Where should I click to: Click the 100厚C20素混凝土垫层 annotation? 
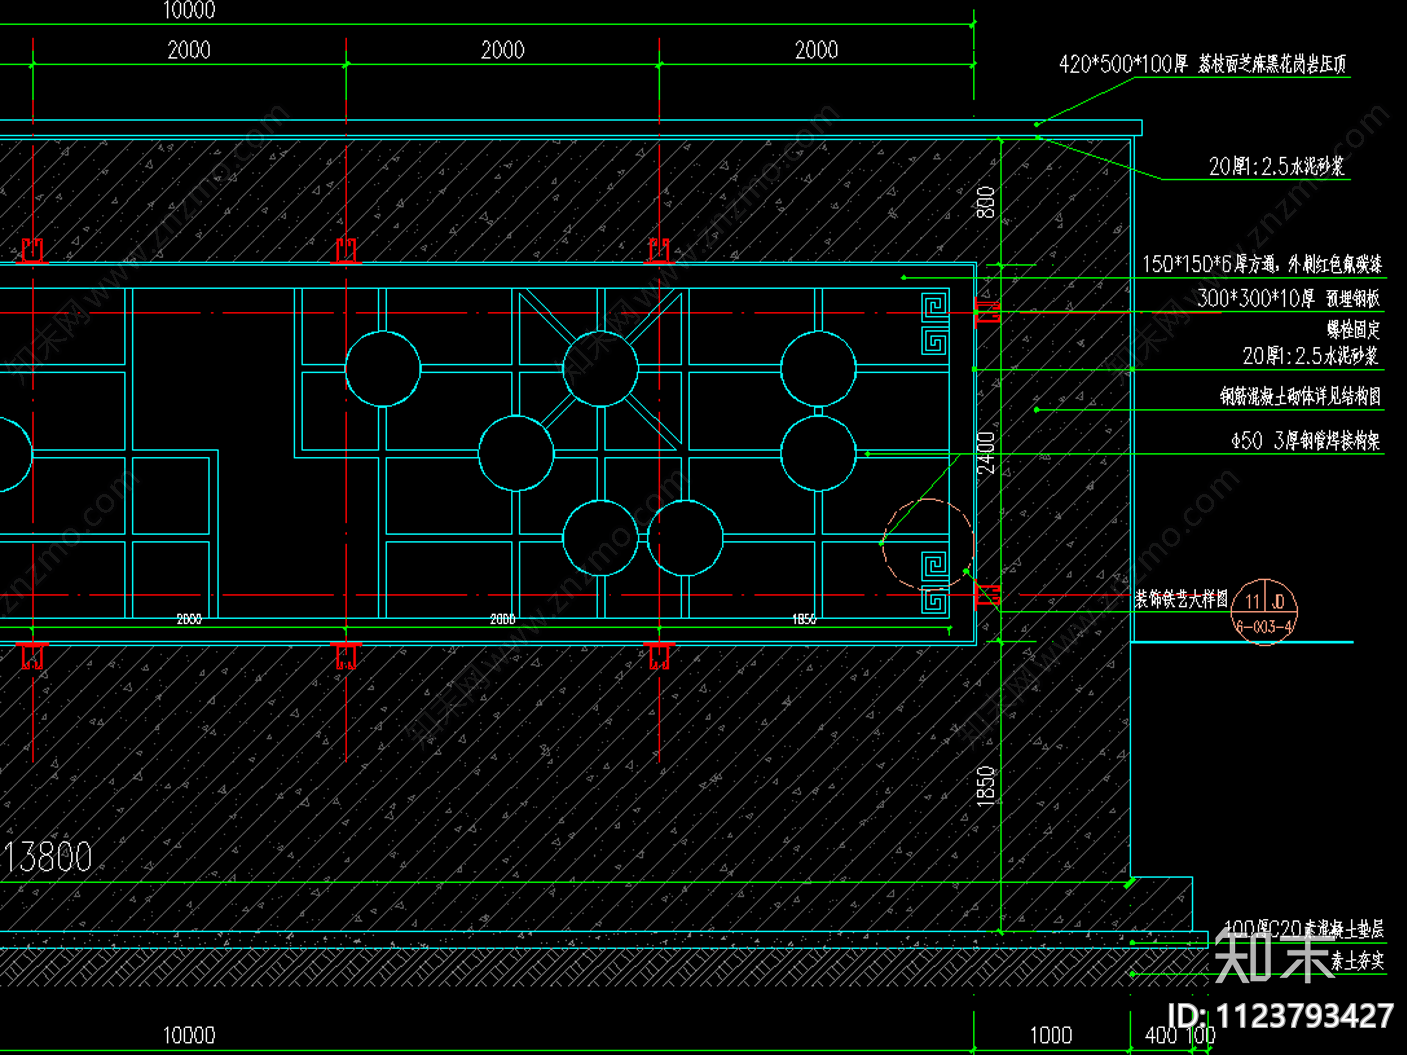pos(1304,929)
